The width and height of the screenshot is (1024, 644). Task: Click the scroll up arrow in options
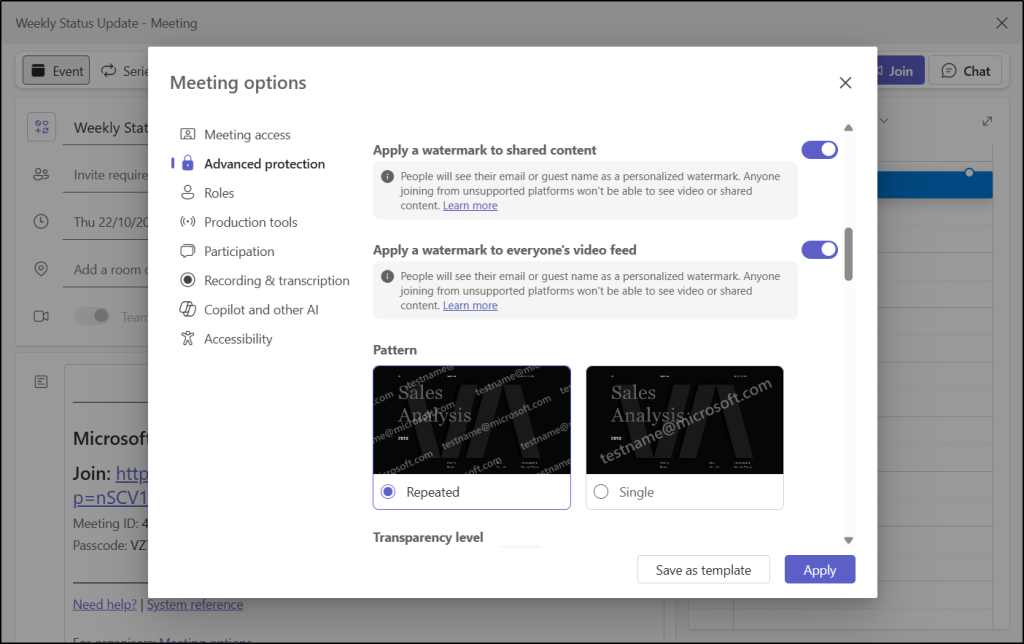click(848, 127)
